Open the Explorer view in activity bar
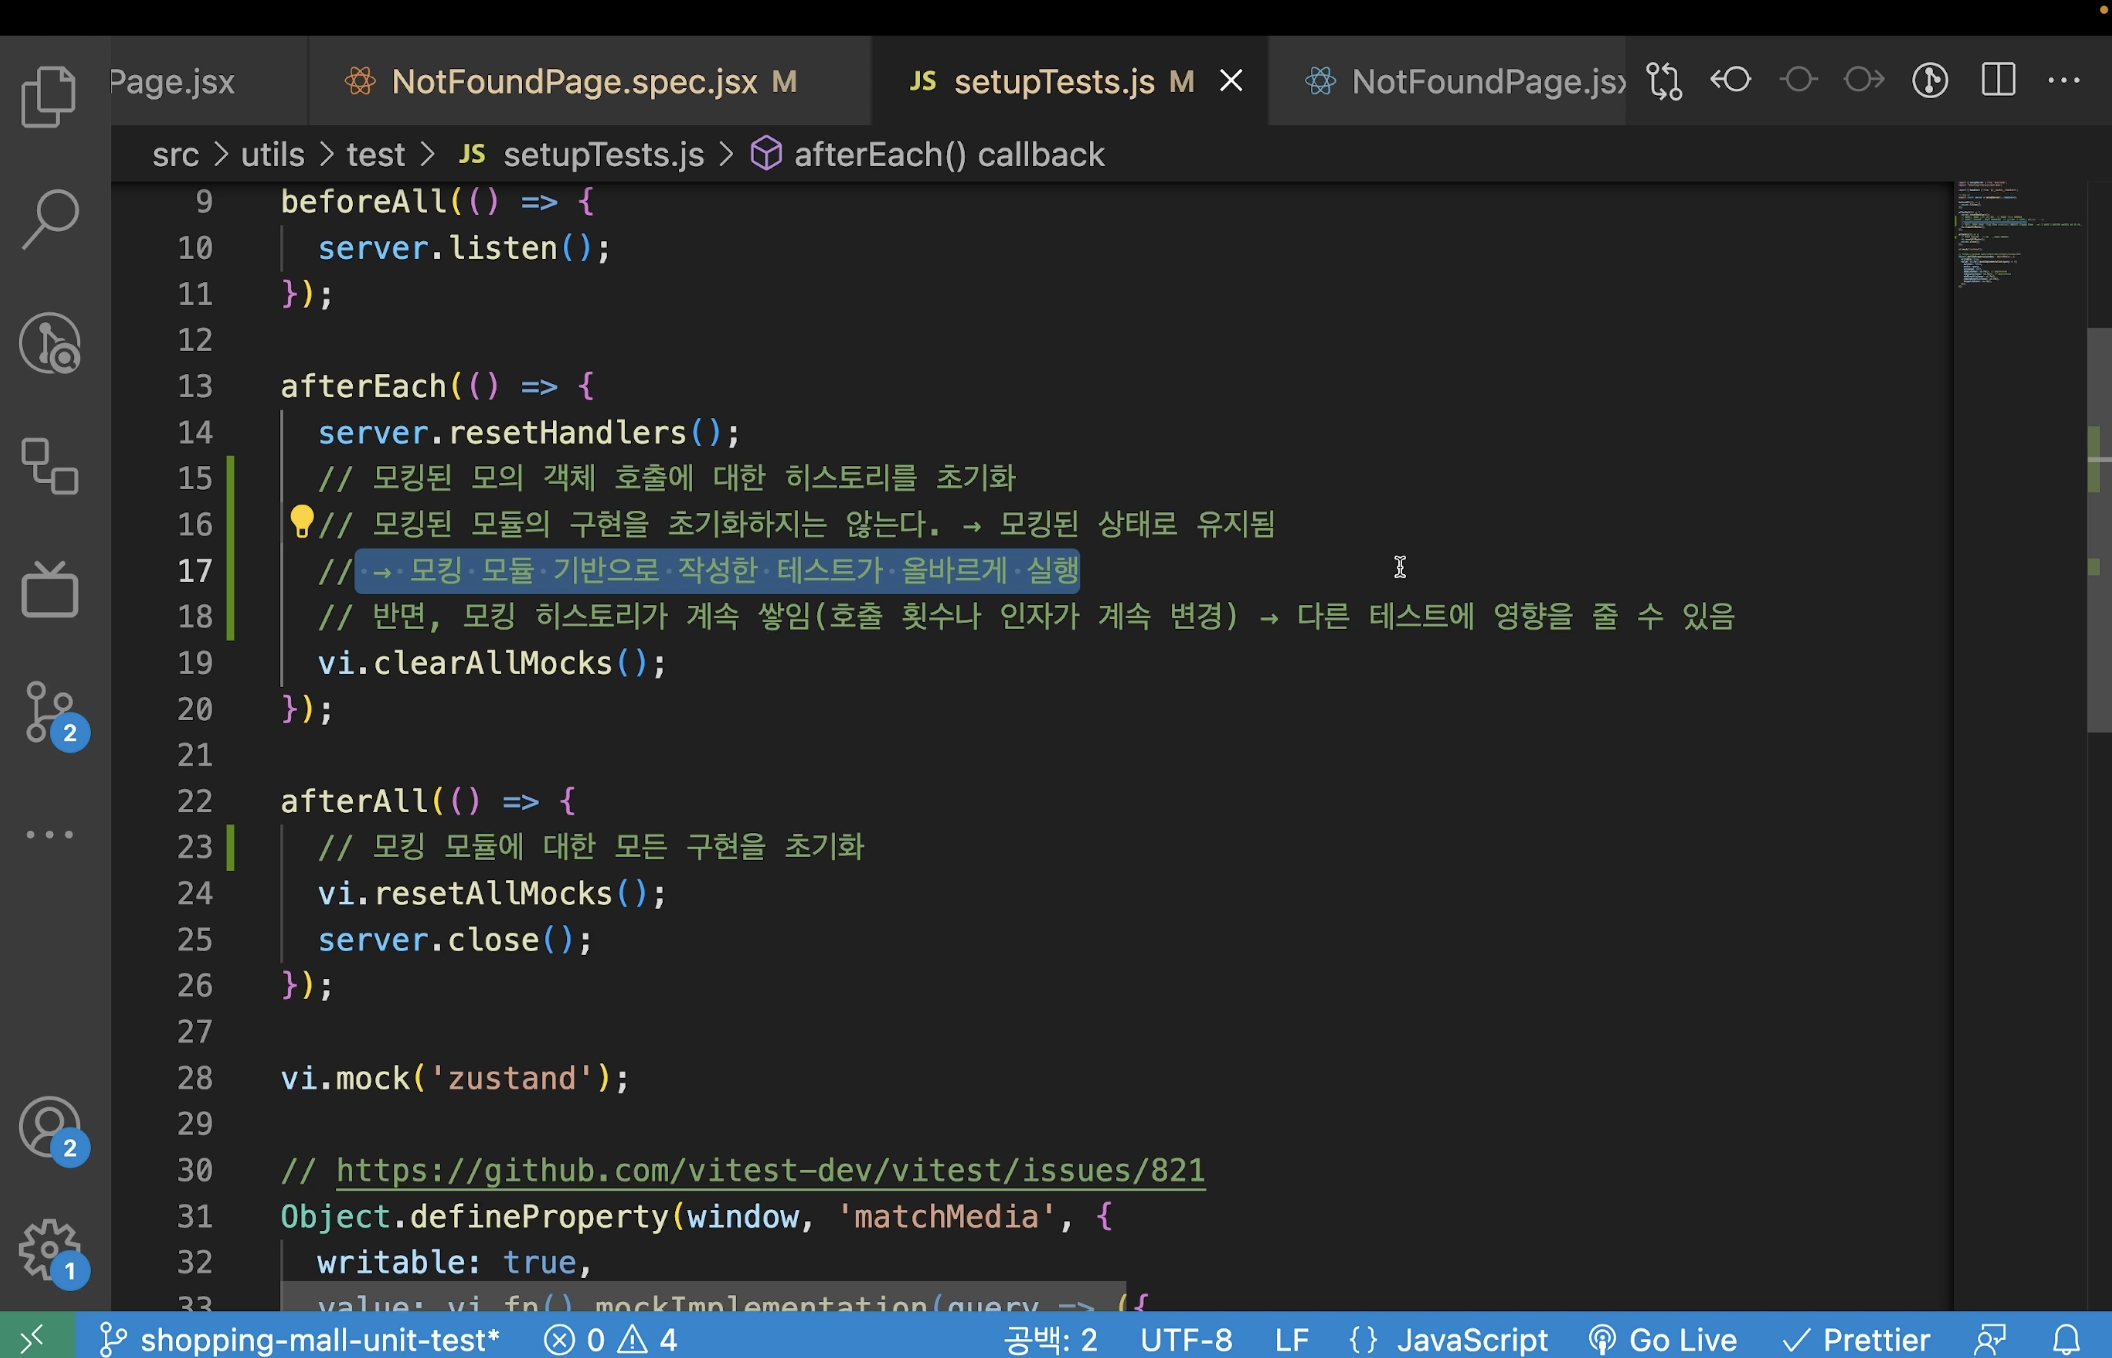The image size is (2112, 1358). click(x=49, y=96)
